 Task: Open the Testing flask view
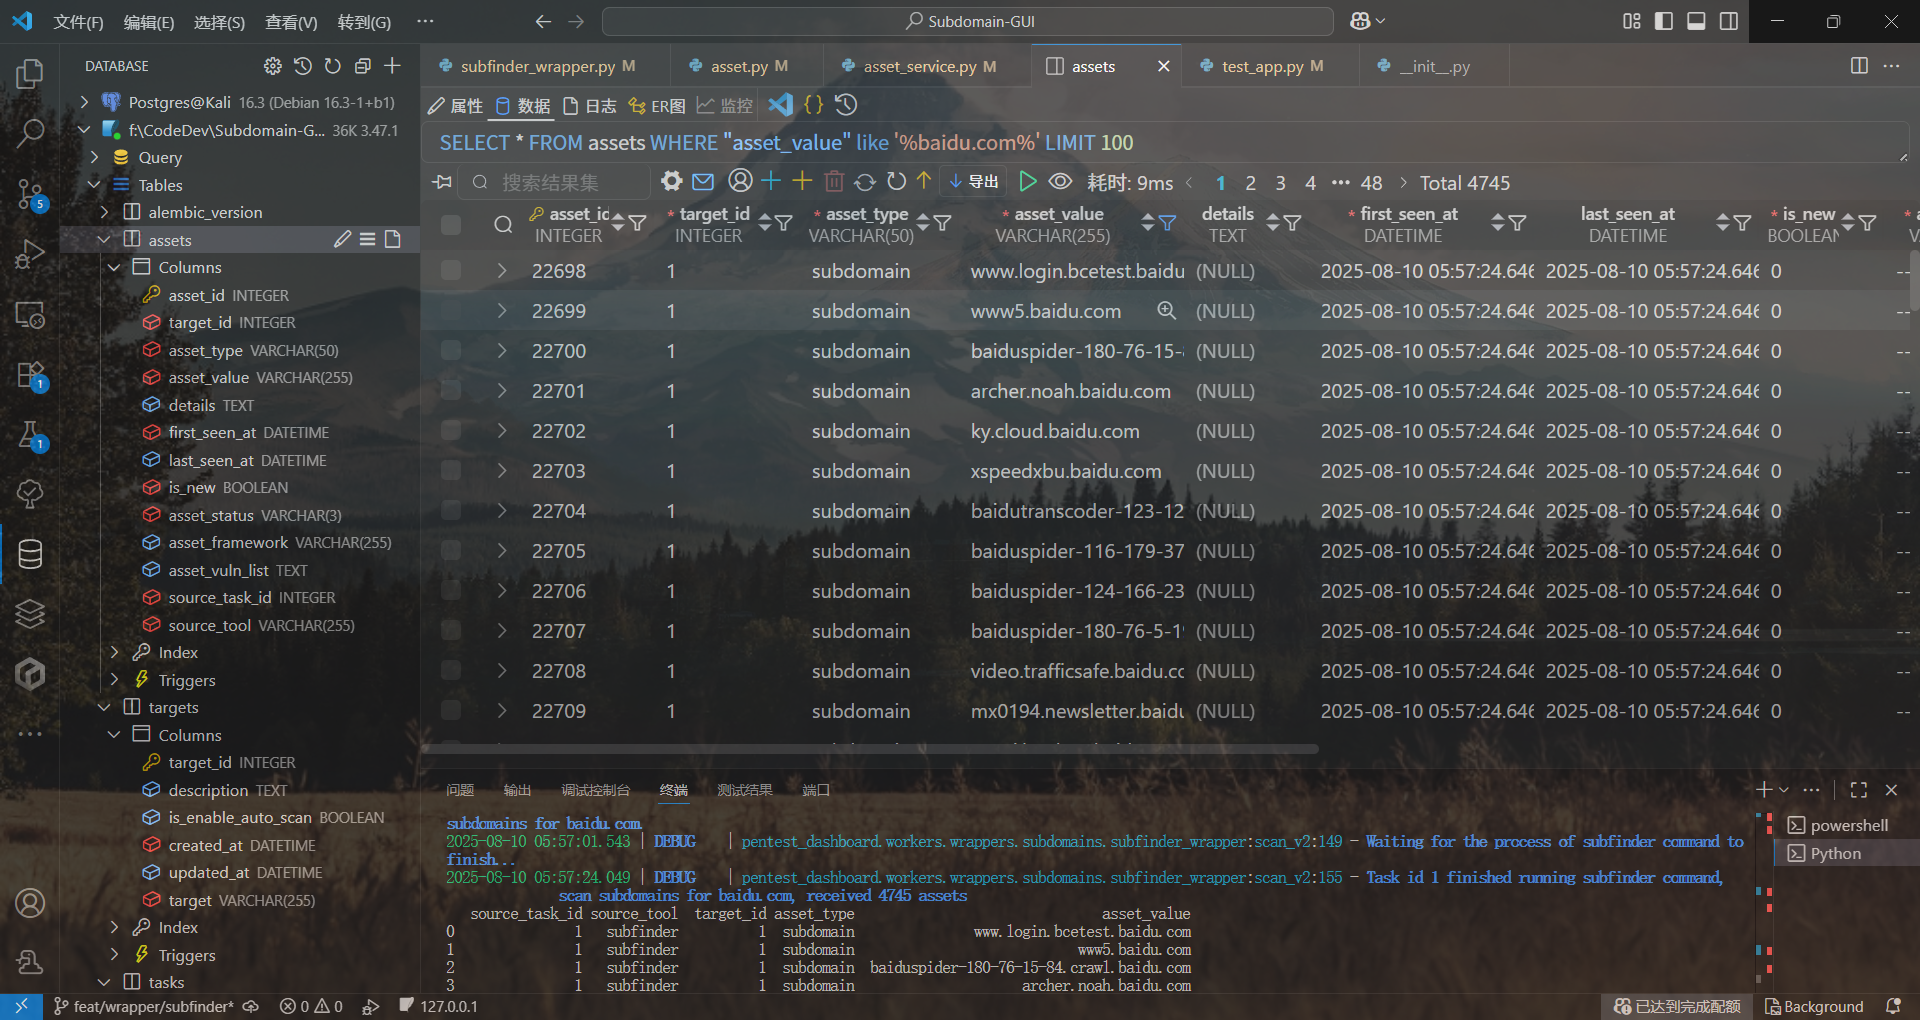click(30, 435)
